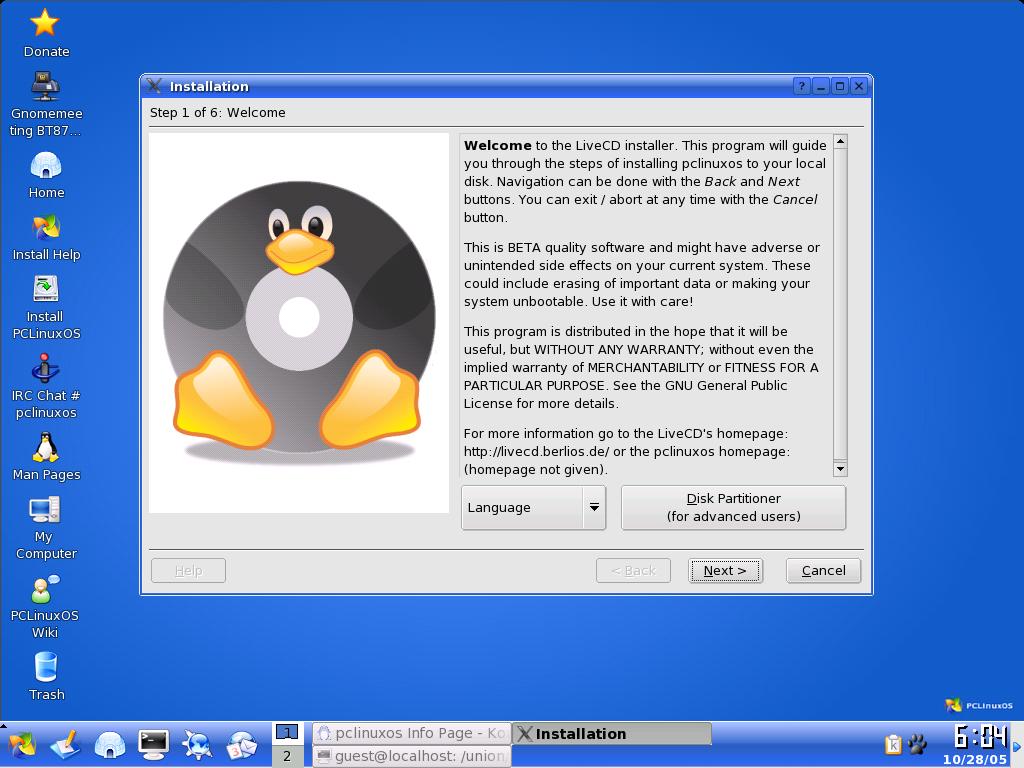Click the small arrow at the panel's left corner

(x=3, y=725)
